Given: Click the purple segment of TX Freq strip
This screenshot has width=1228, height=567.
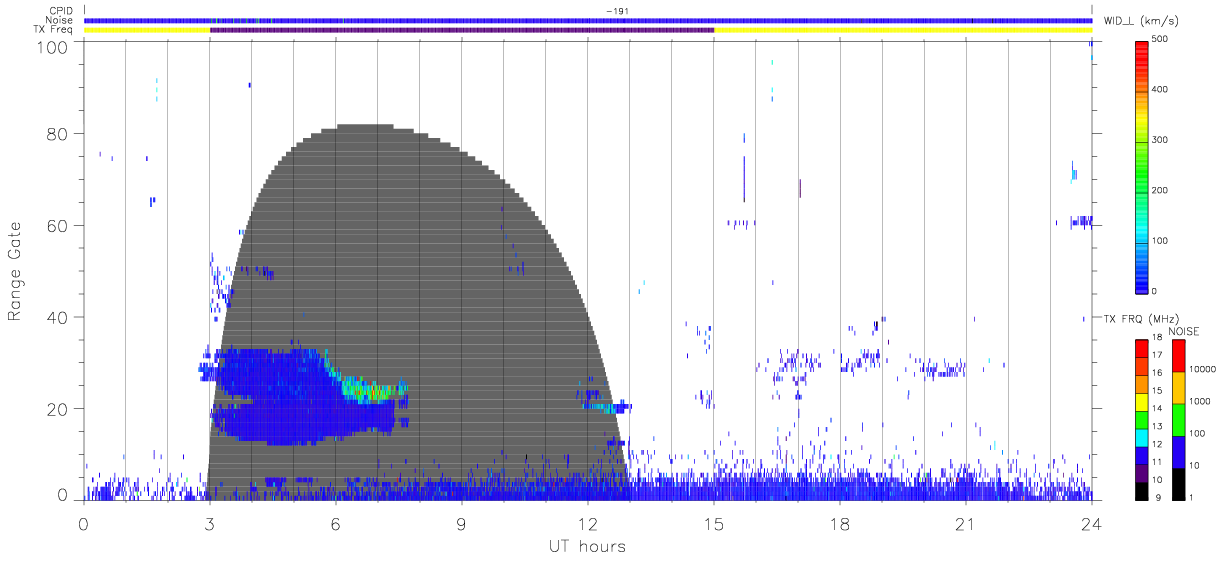Looking at the screenshot, I should (x=462, y=30).
